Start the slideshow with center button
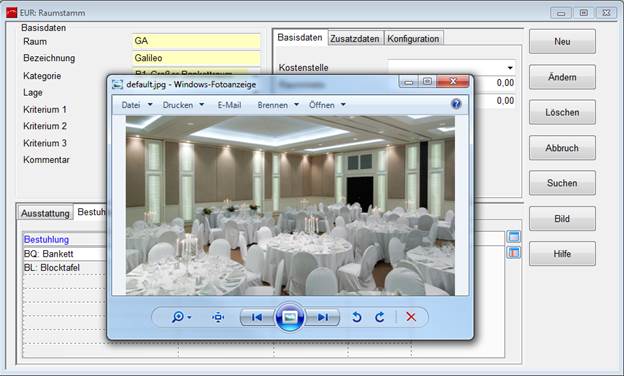Image resolution: width=624 pixels, height=376 pixels. (290, 317)
